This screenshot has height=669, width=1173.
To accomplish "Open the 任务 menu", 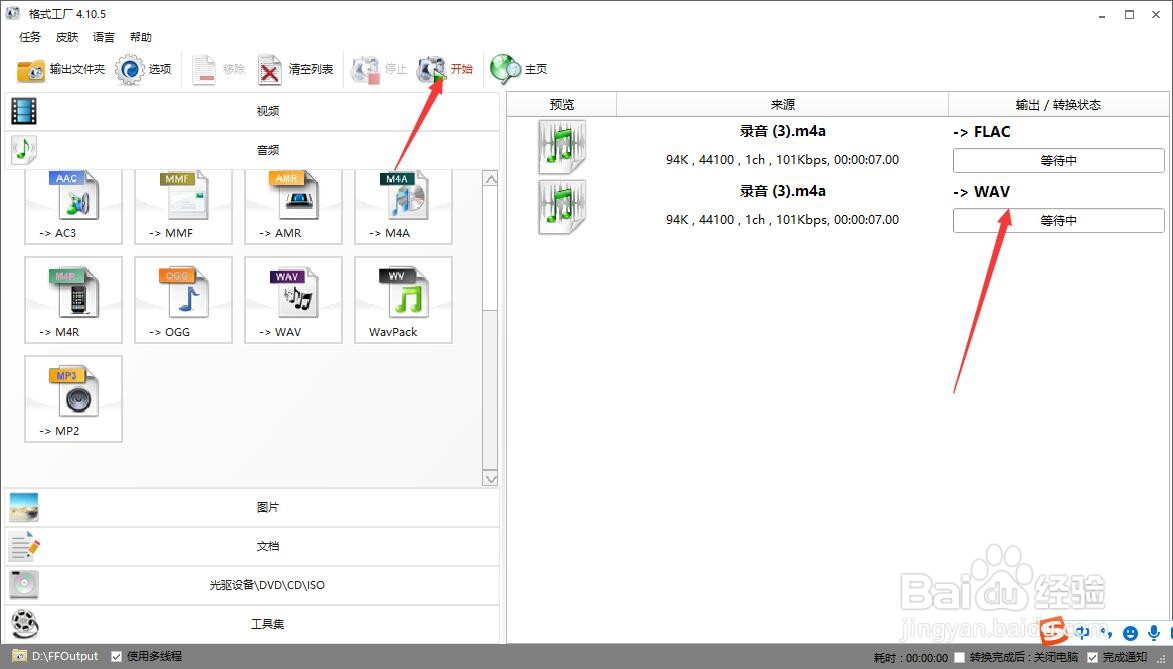I will coord(30,37).
